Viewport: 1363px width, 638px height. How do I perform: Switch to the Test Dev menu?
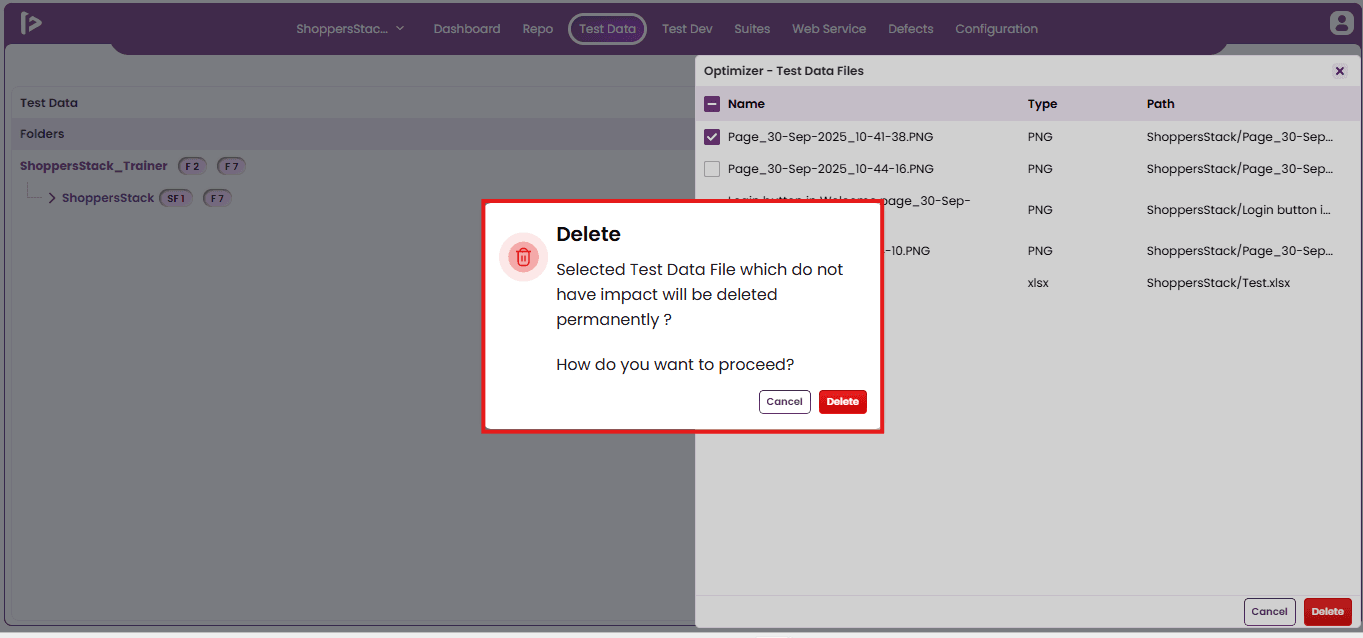pos(687,29)
